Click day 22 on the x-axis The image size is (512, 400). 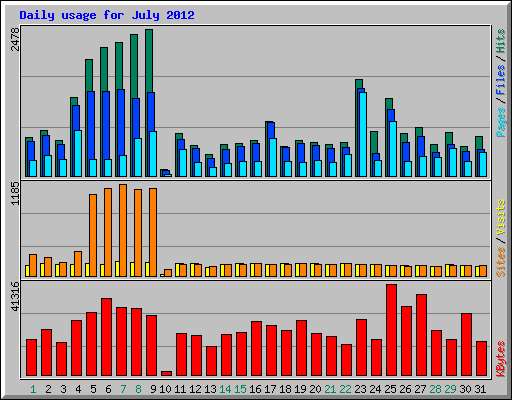pyautogui.click(x=345, y=389)
